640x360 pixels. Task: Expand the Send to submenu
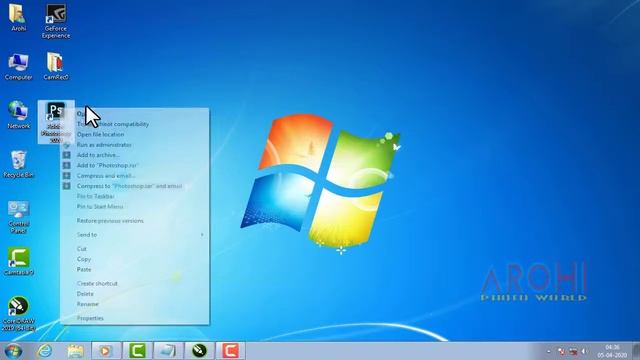[135, 235]
